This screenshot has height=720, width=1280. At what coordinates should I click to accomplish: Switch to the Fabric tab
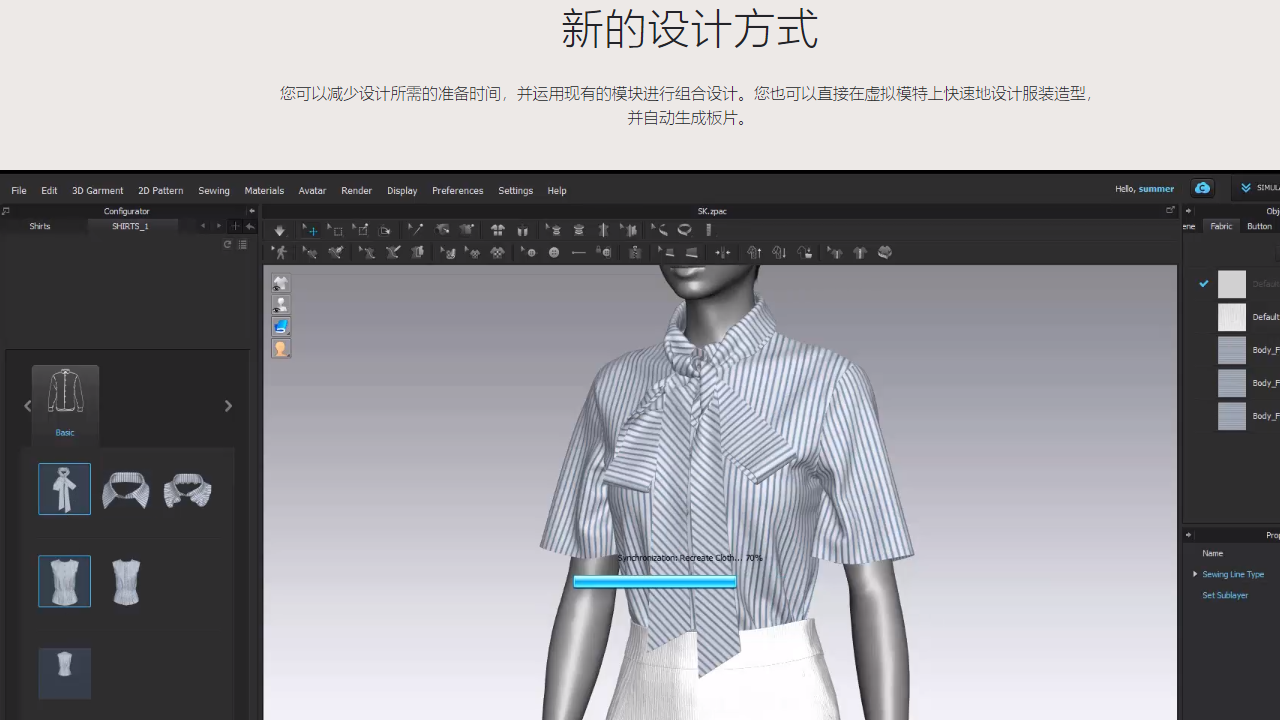pyautogui.click(x=1221, y=226)
